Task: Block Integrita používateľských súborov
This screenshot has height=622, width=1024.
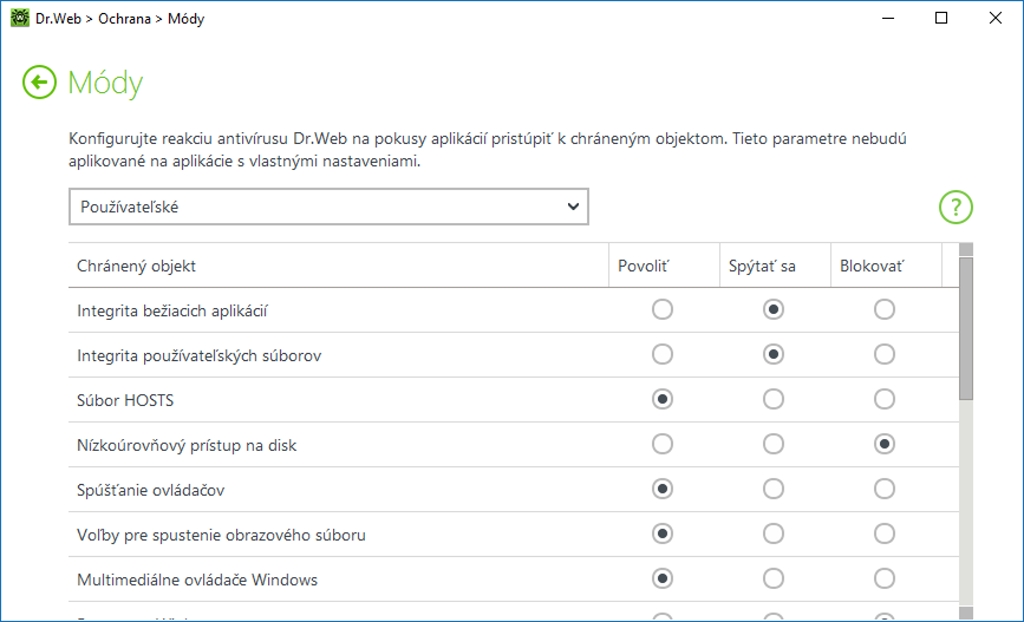Action: coord(884,355)
